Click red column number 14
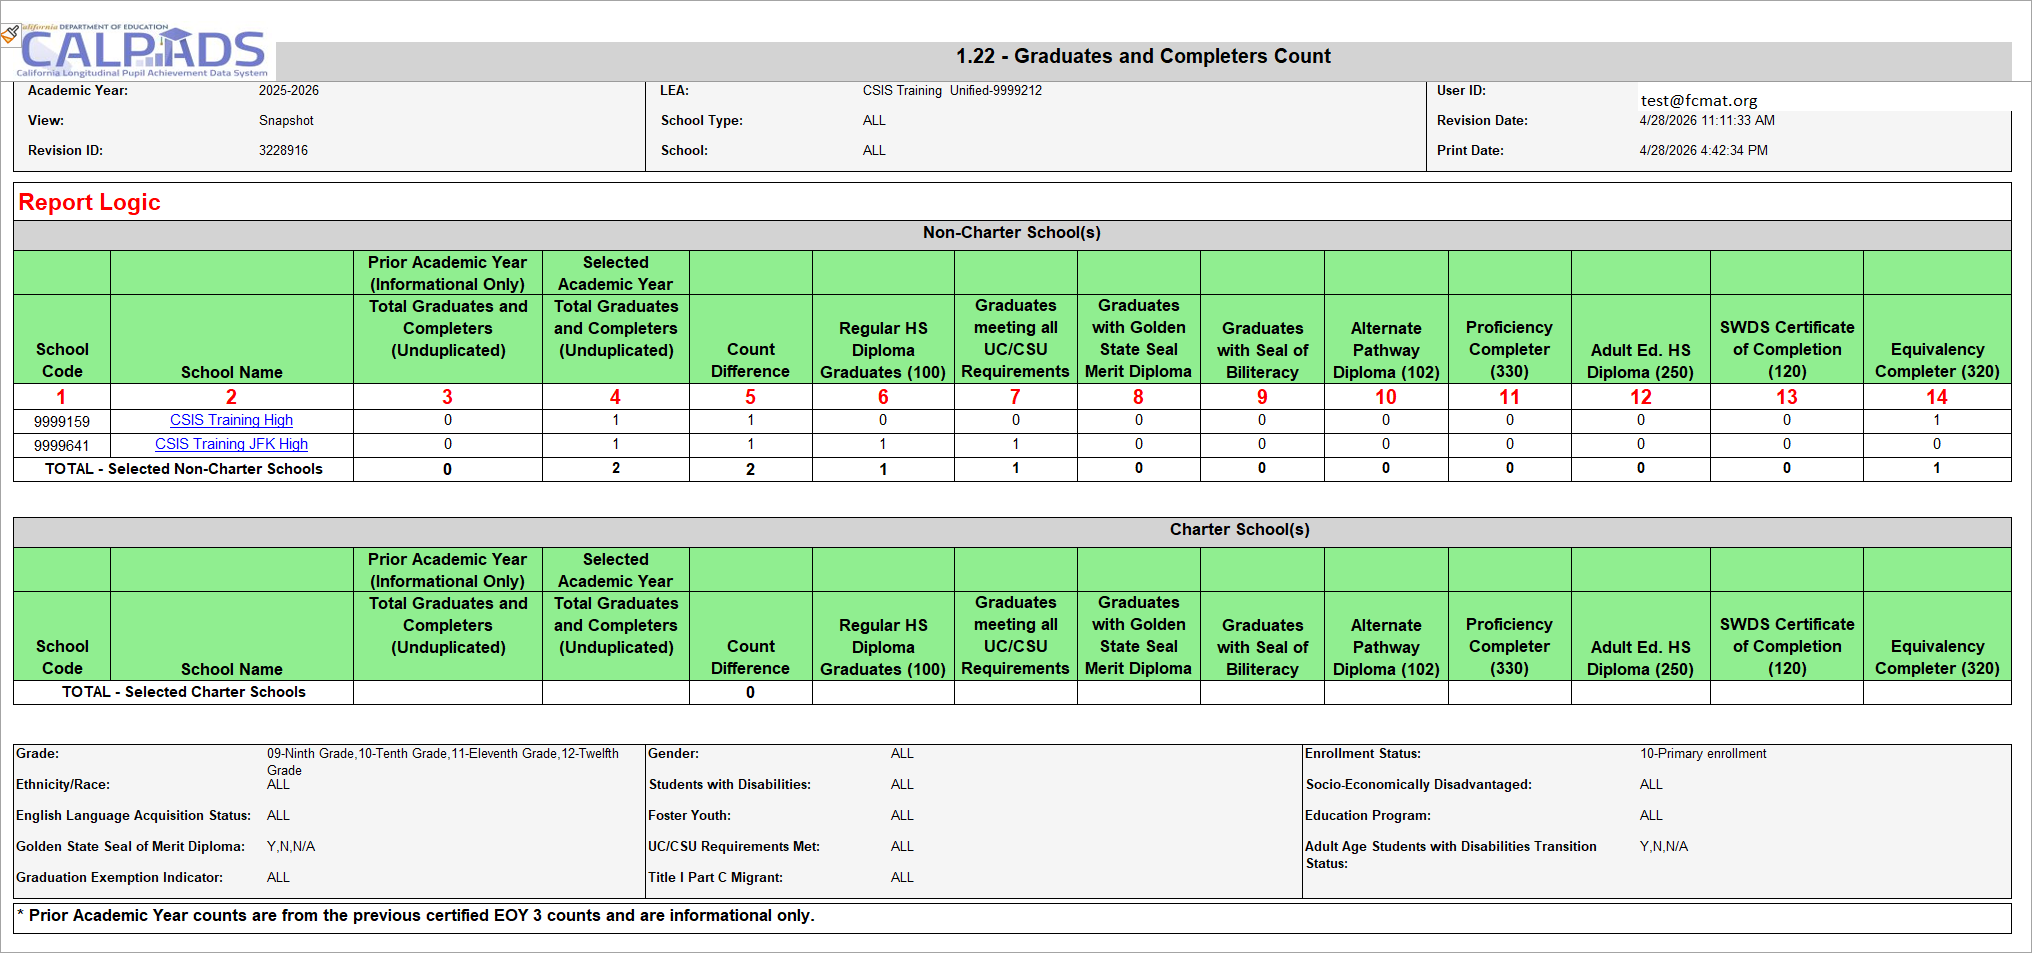Screen dimensions: 2032x953 click(1937, 397)
